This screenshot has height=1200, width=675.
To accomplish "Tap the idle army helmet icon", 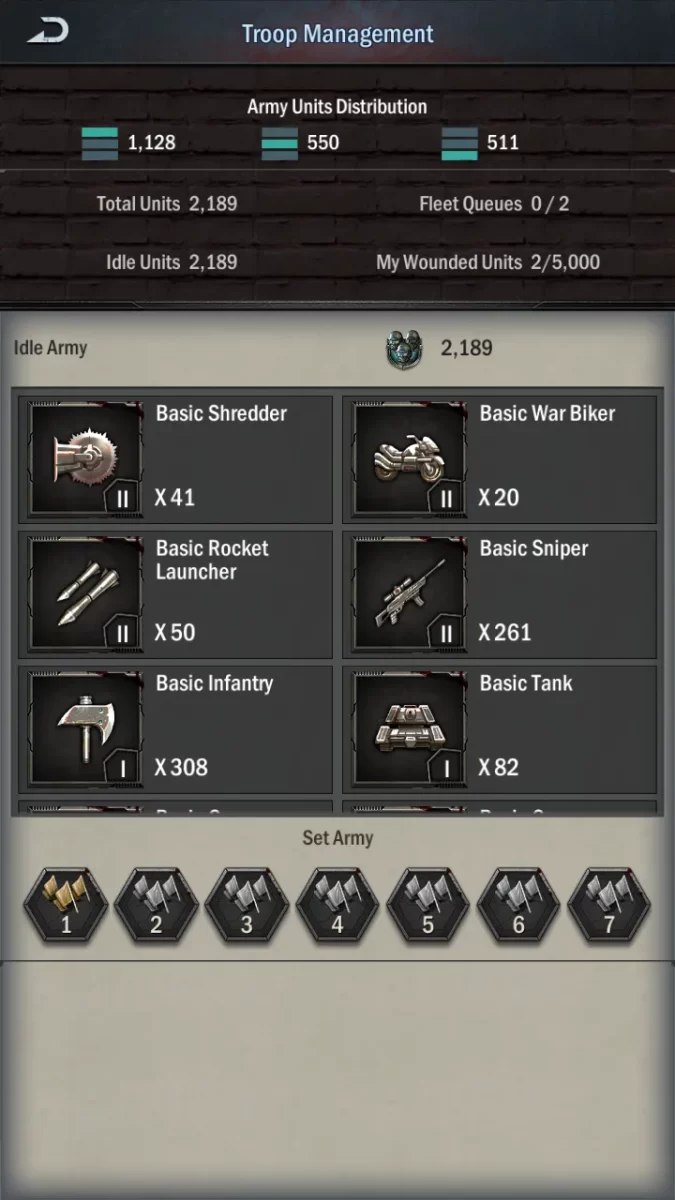I will (404, 349).
